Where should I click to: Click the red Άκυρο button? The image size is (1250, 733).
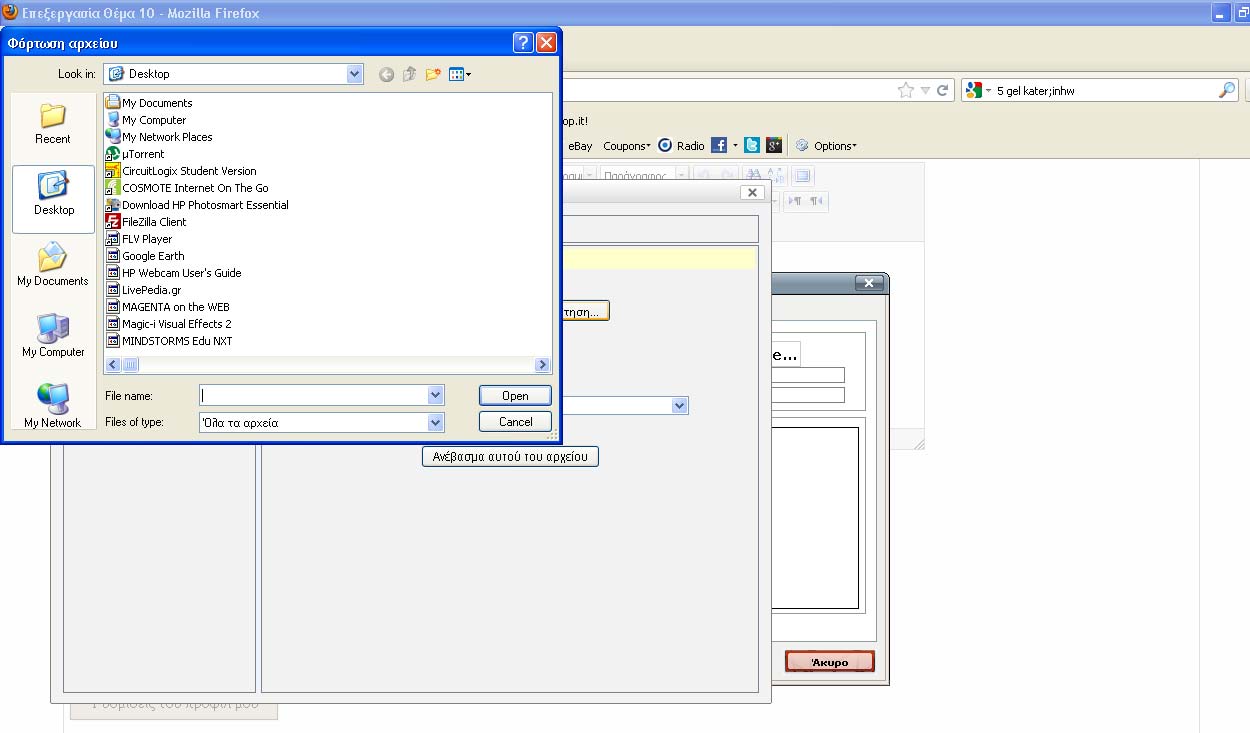pyautogui.click(x=830, y=662)
